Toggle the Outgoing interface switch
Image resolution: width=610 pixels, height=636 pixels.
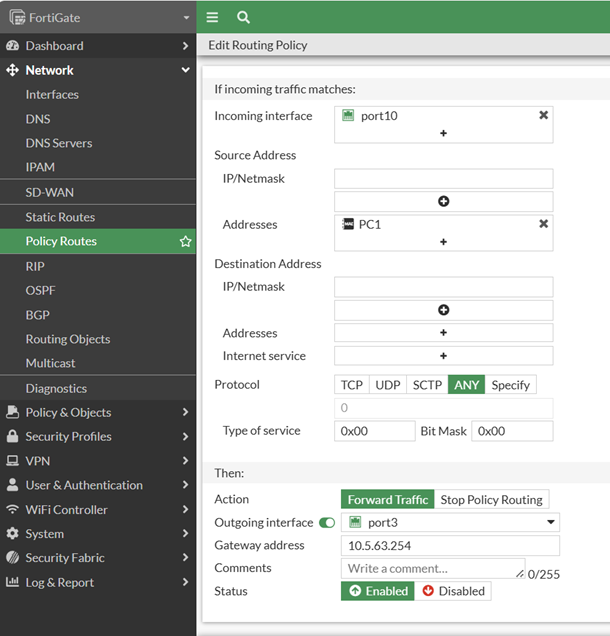click(x=327, y=523)
